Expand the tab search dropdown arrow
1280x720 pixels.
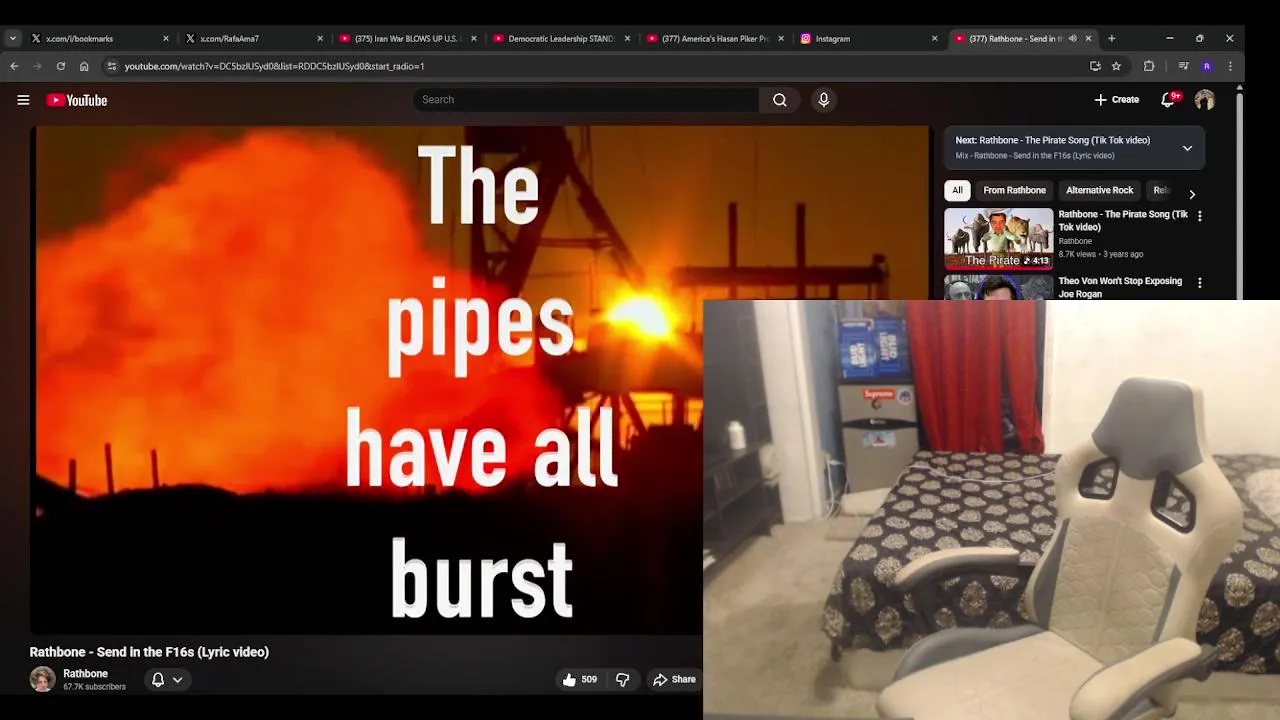tap(12, 38)
